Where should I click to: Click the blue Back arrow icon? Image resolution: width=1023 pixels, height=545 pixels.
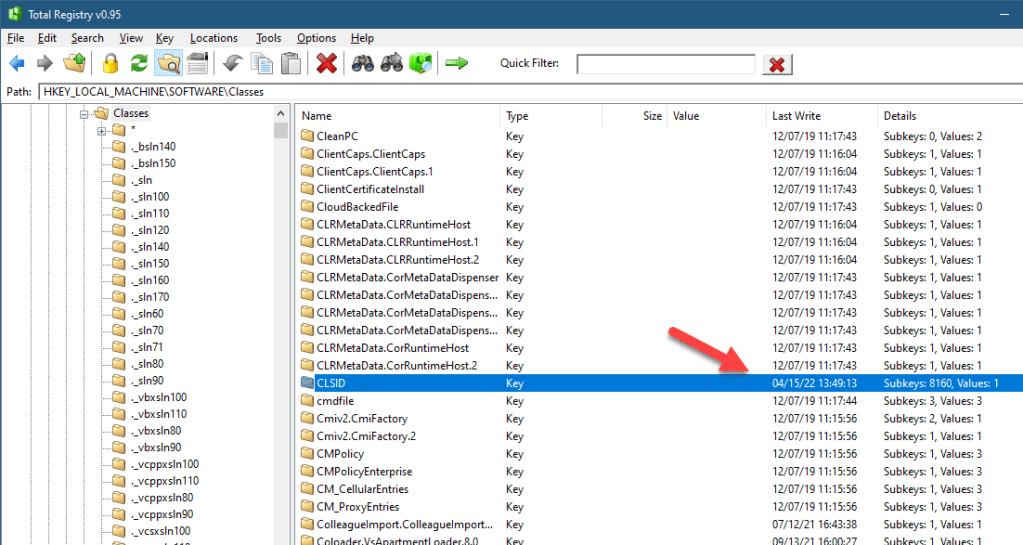16,64
